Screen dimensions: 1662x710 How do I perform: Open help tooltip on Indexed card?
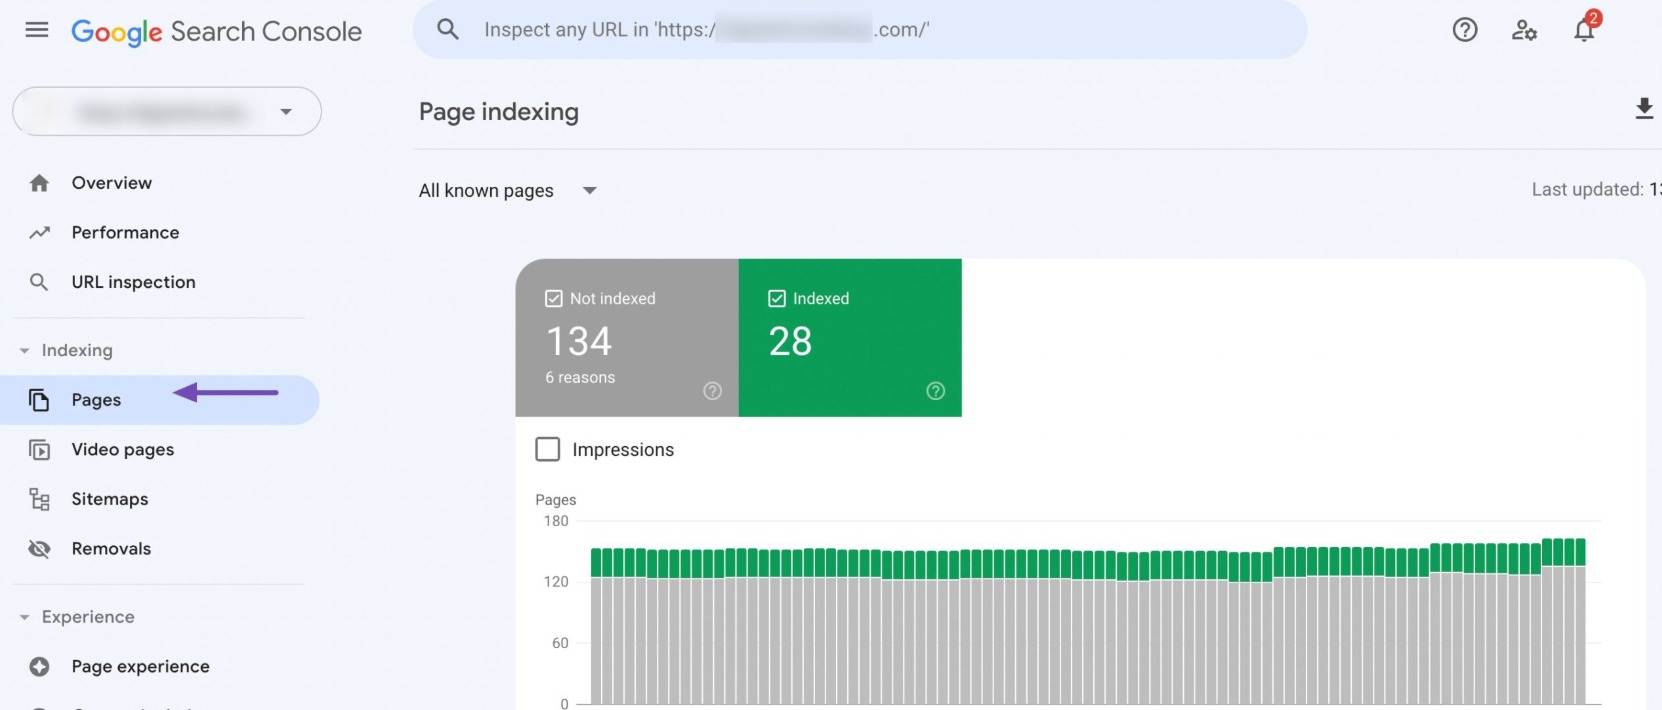[x=935, y=391]
